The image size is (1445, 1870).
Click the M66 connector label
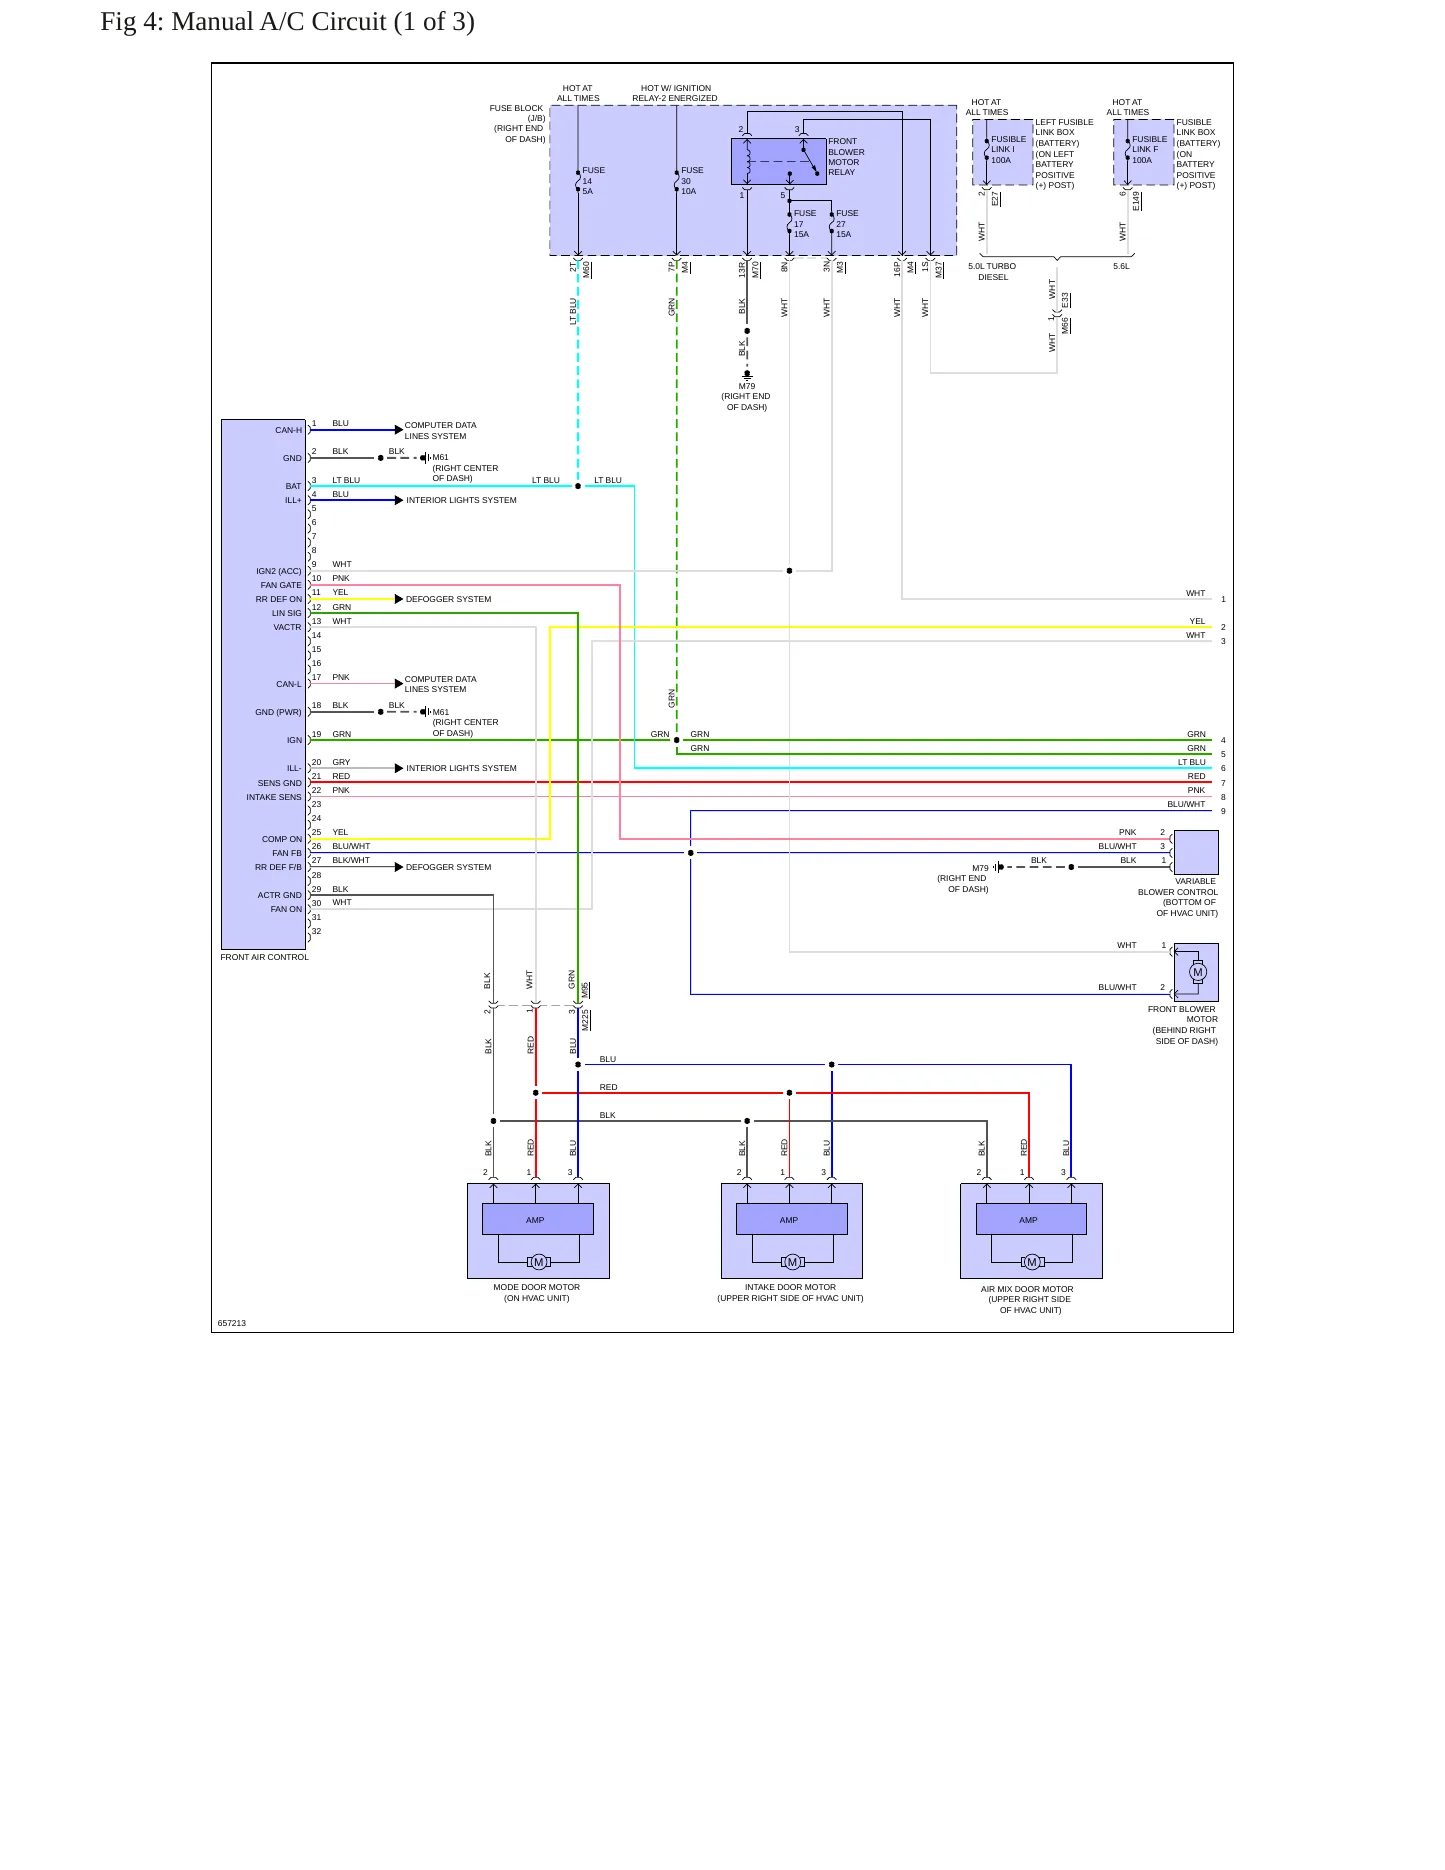(1066, 325)
